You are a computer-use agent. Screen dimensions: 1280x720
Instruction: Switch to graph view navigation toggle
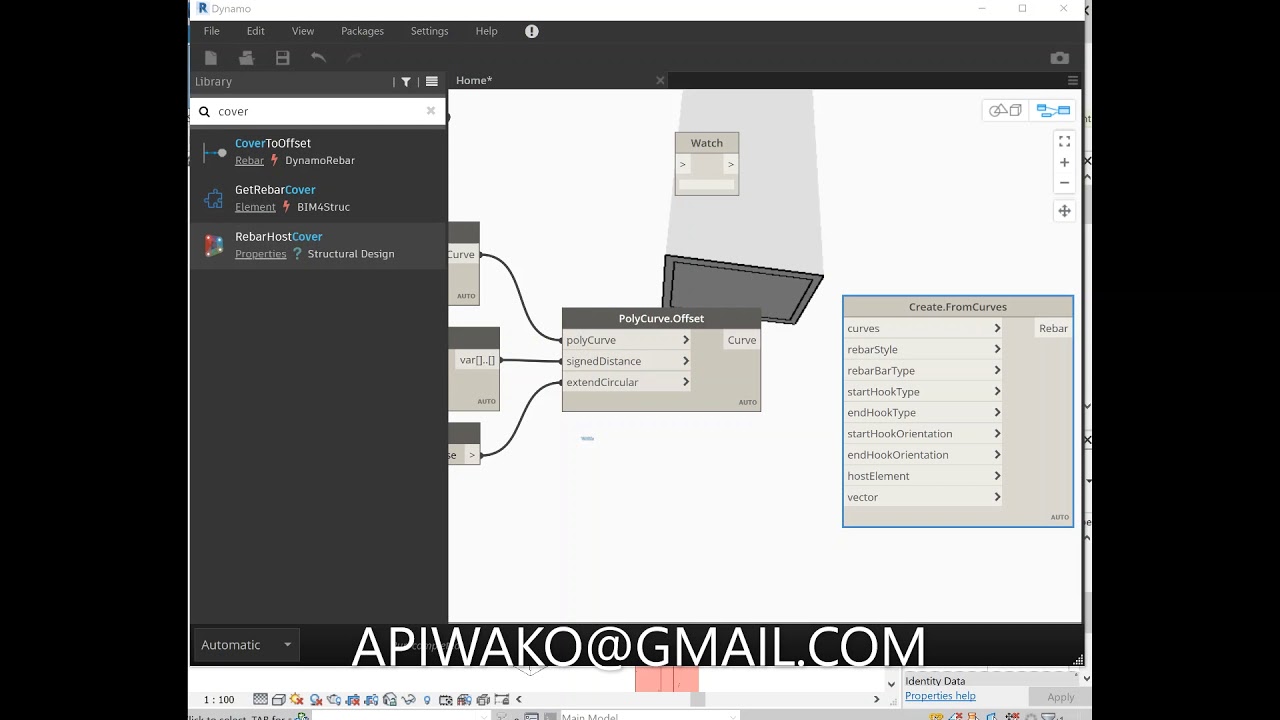click(x=1053, y=110)
